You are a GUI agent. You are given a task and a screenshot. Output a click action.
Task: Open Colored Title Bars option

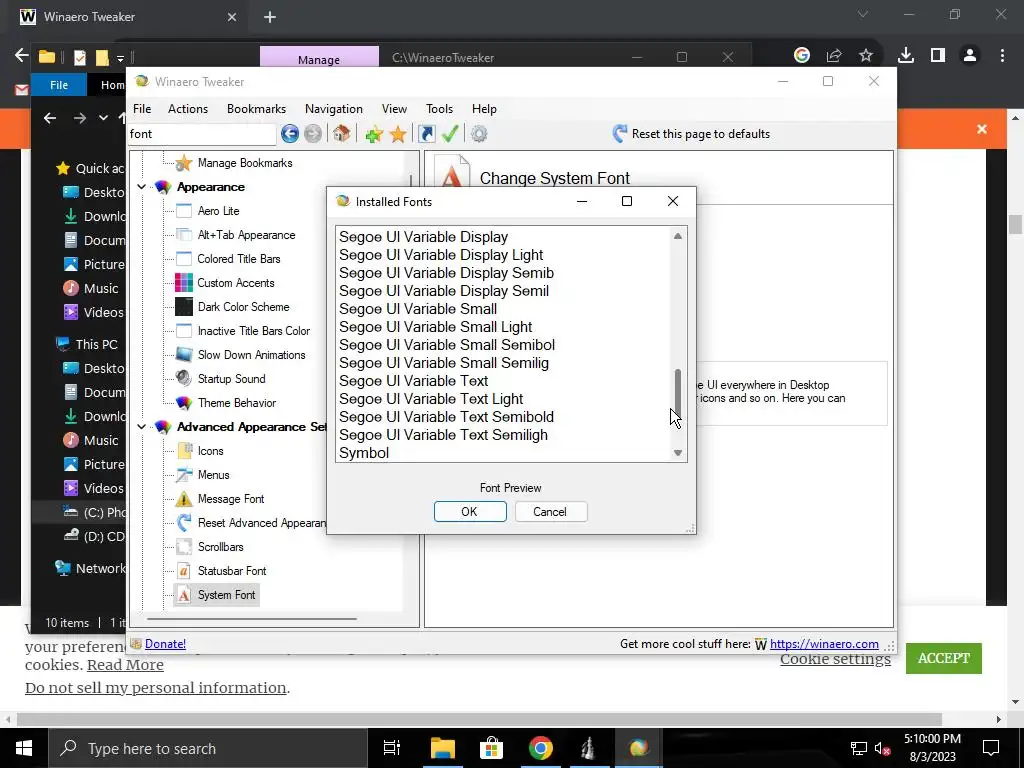238,259
